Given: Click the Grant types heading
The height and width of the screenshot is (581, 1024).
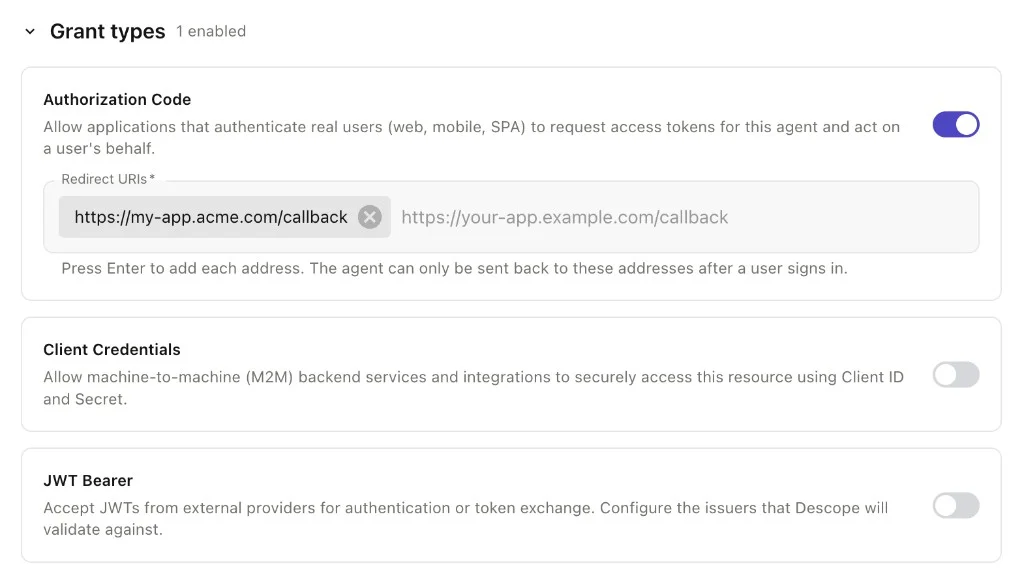Looking at the screenshot, I should tap(108, 31).
